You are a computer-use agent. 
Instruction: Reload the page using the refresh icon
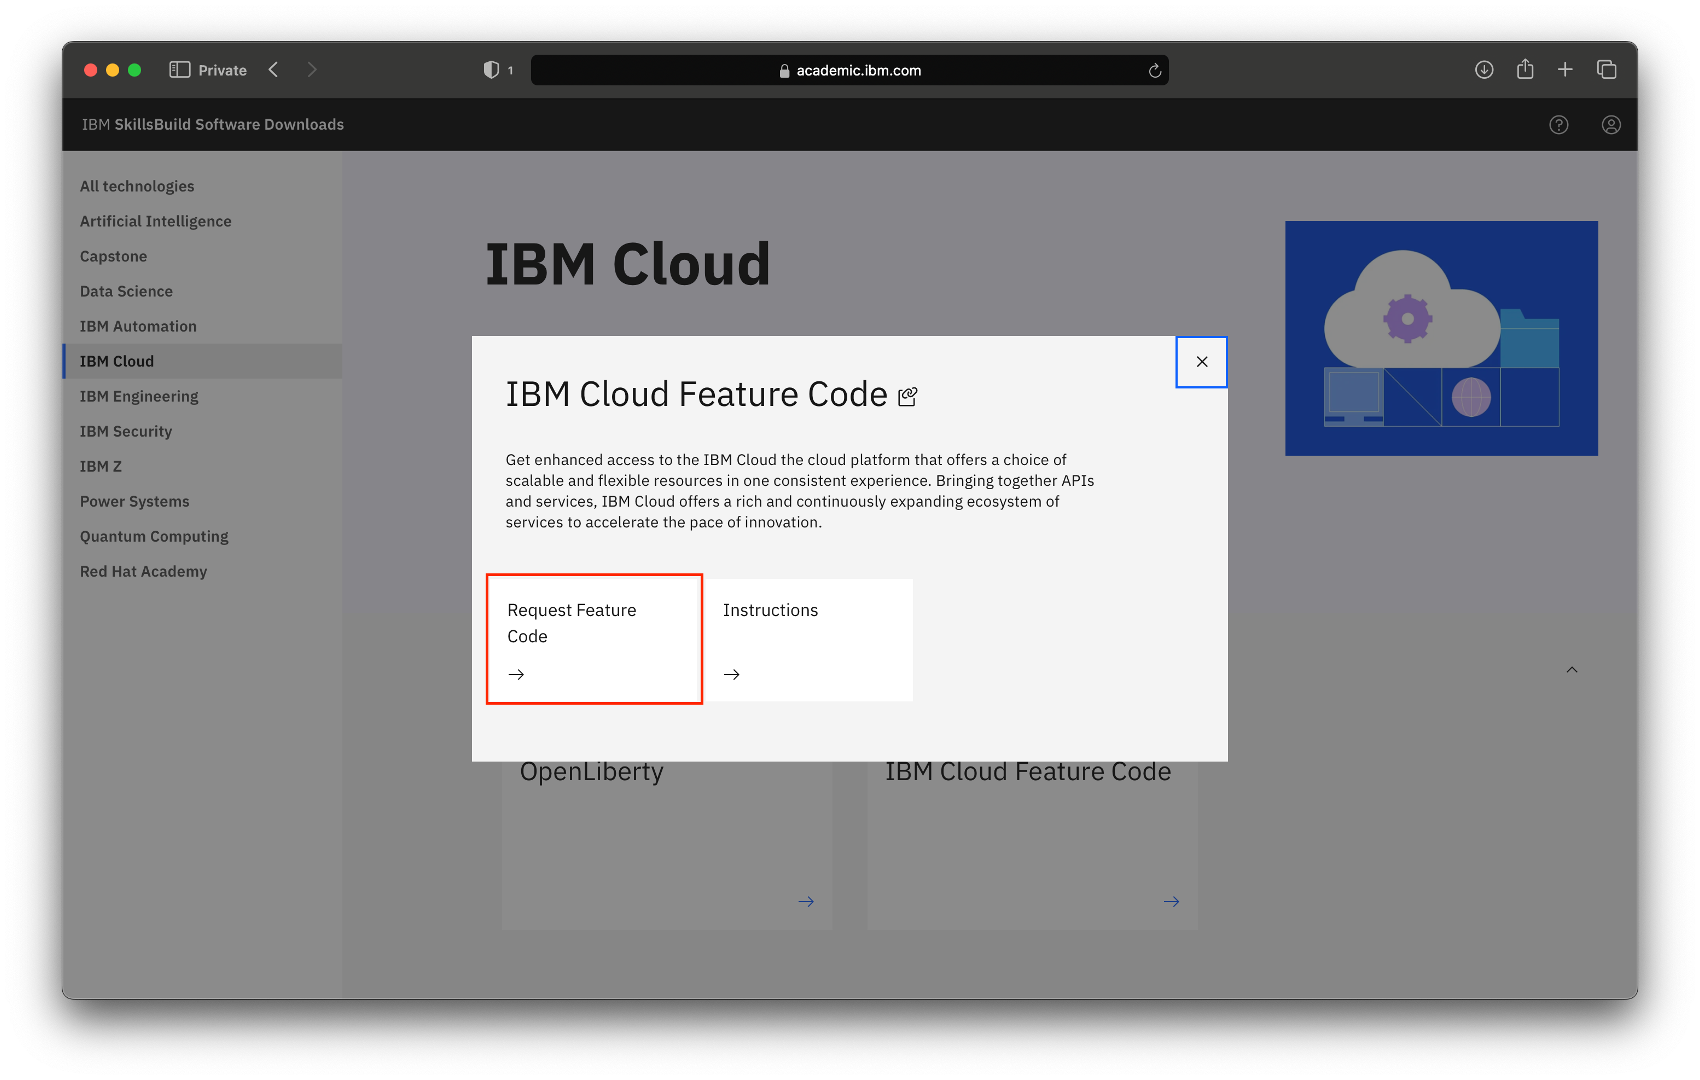(x=1154, y=71)
